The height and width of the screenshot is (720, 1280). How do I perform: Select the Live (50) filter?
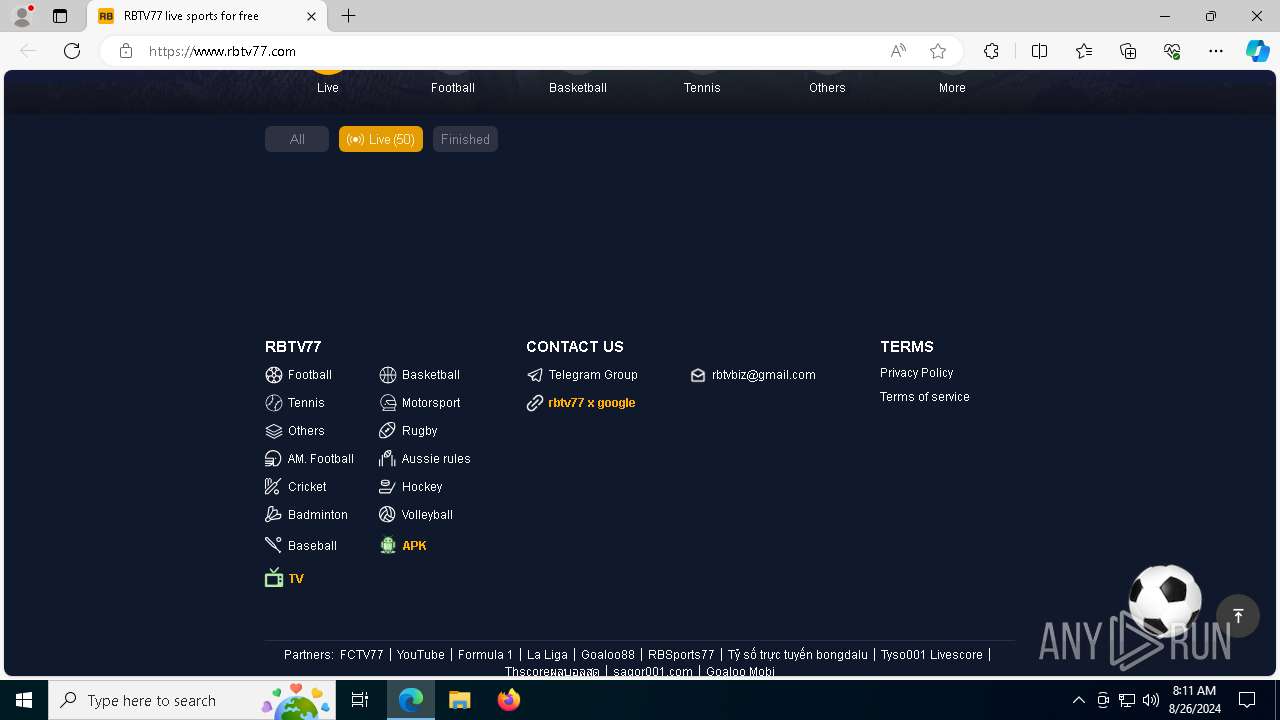381,139
